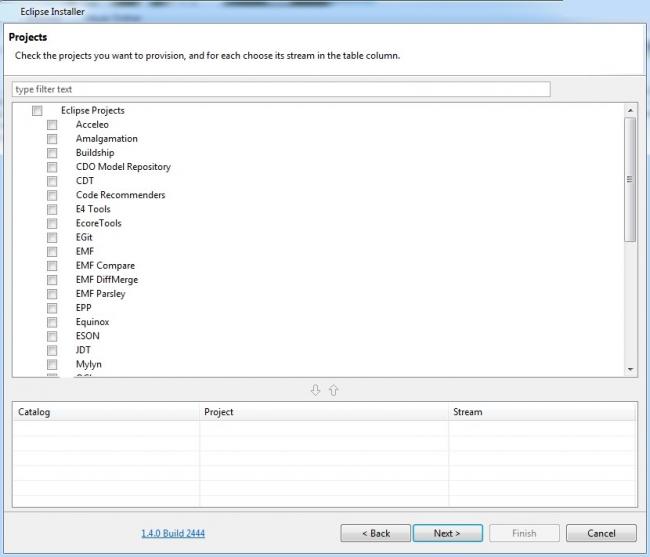Check the Eclipse Projects root checkbox
The image size is (650, 557).
pyautogui.click(x=37, y=111)
